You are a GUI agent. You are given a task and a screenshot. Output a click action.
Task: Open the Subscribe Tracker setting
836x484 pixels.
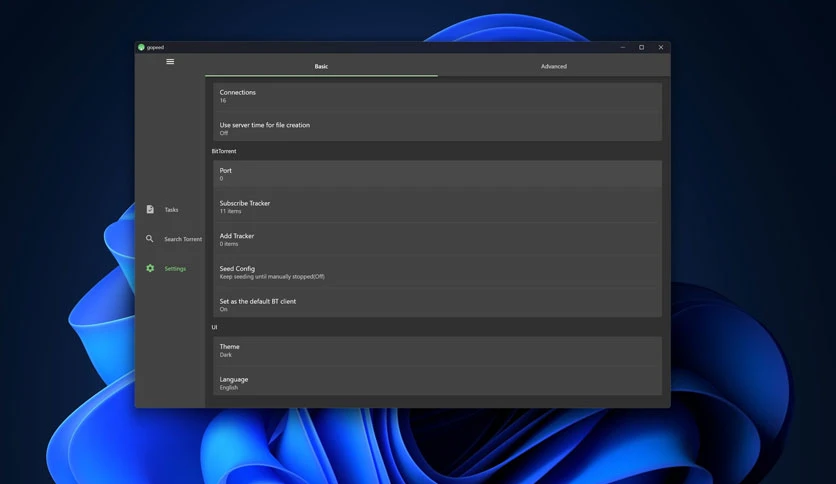[x=437, y=206]
